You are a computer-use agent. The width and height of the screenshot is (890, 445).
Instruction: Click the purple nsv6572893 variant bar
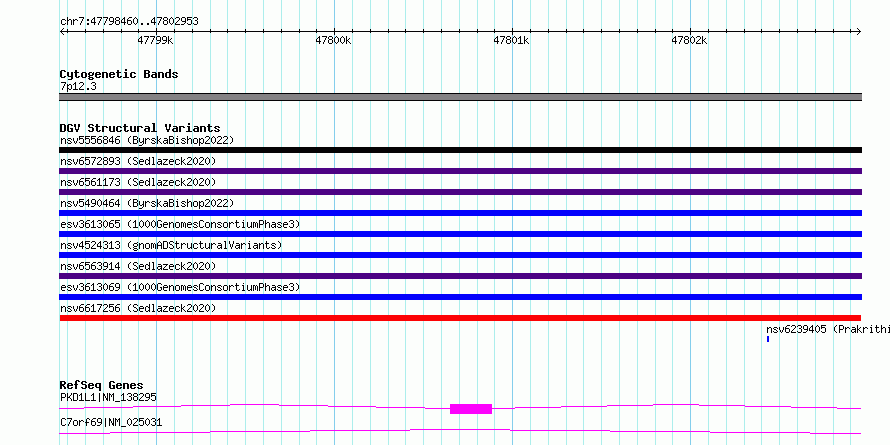tap(460, 171)
